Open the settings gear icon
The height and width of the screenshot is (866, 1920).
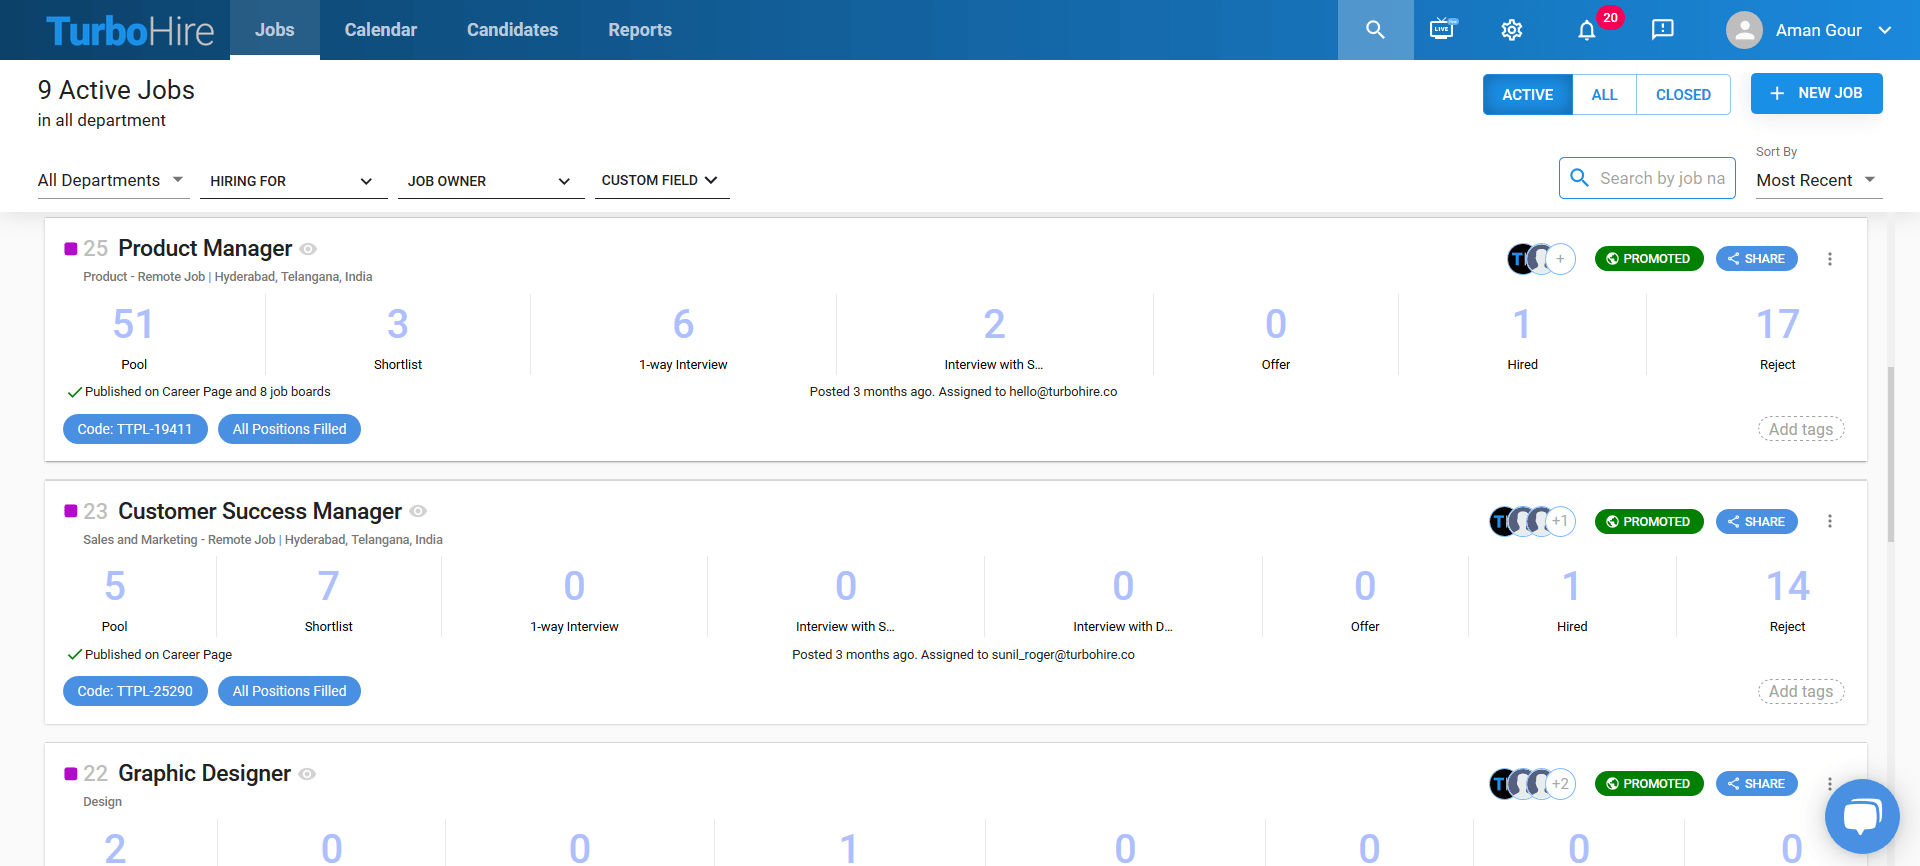[1512, 30]
